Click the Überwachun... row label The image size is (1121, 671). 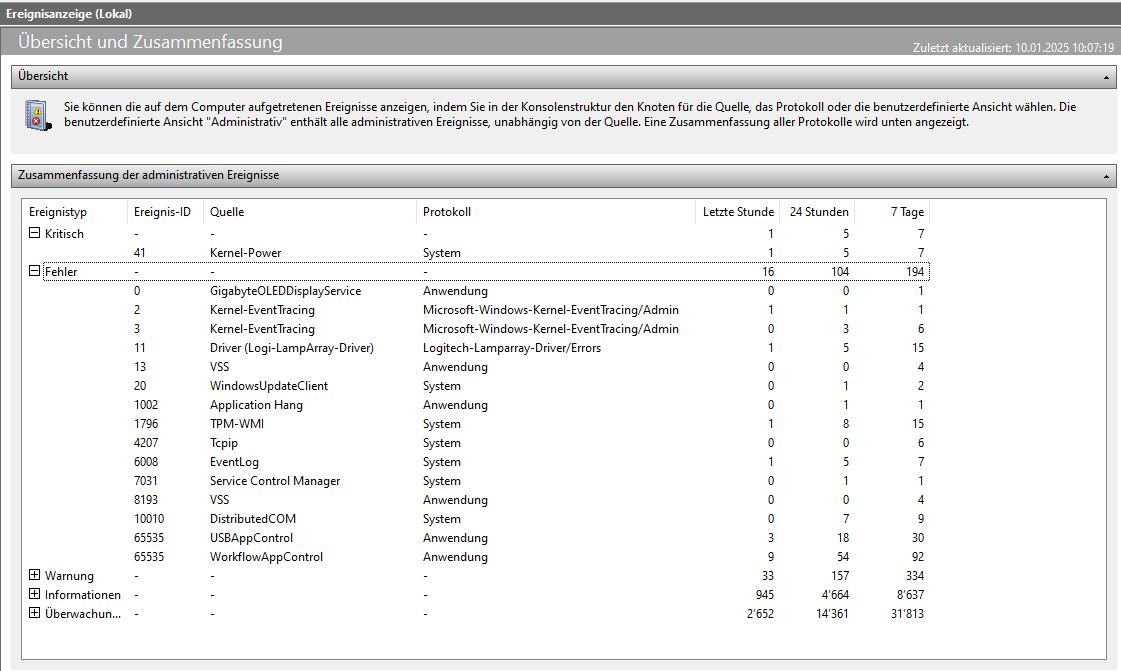point(83,614)
